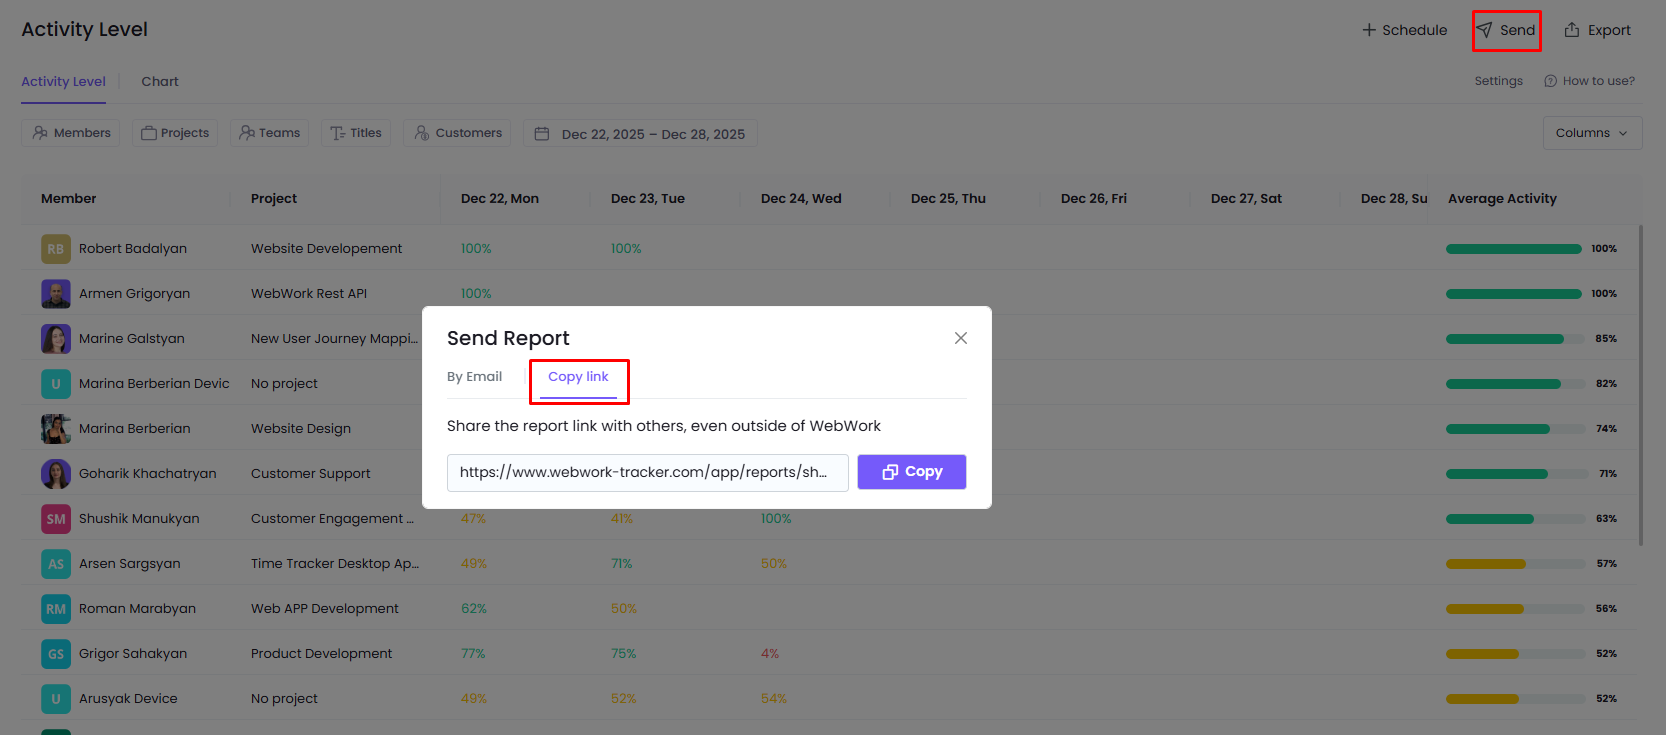
Task: Open the Settings link
Action: [1498, 81]
